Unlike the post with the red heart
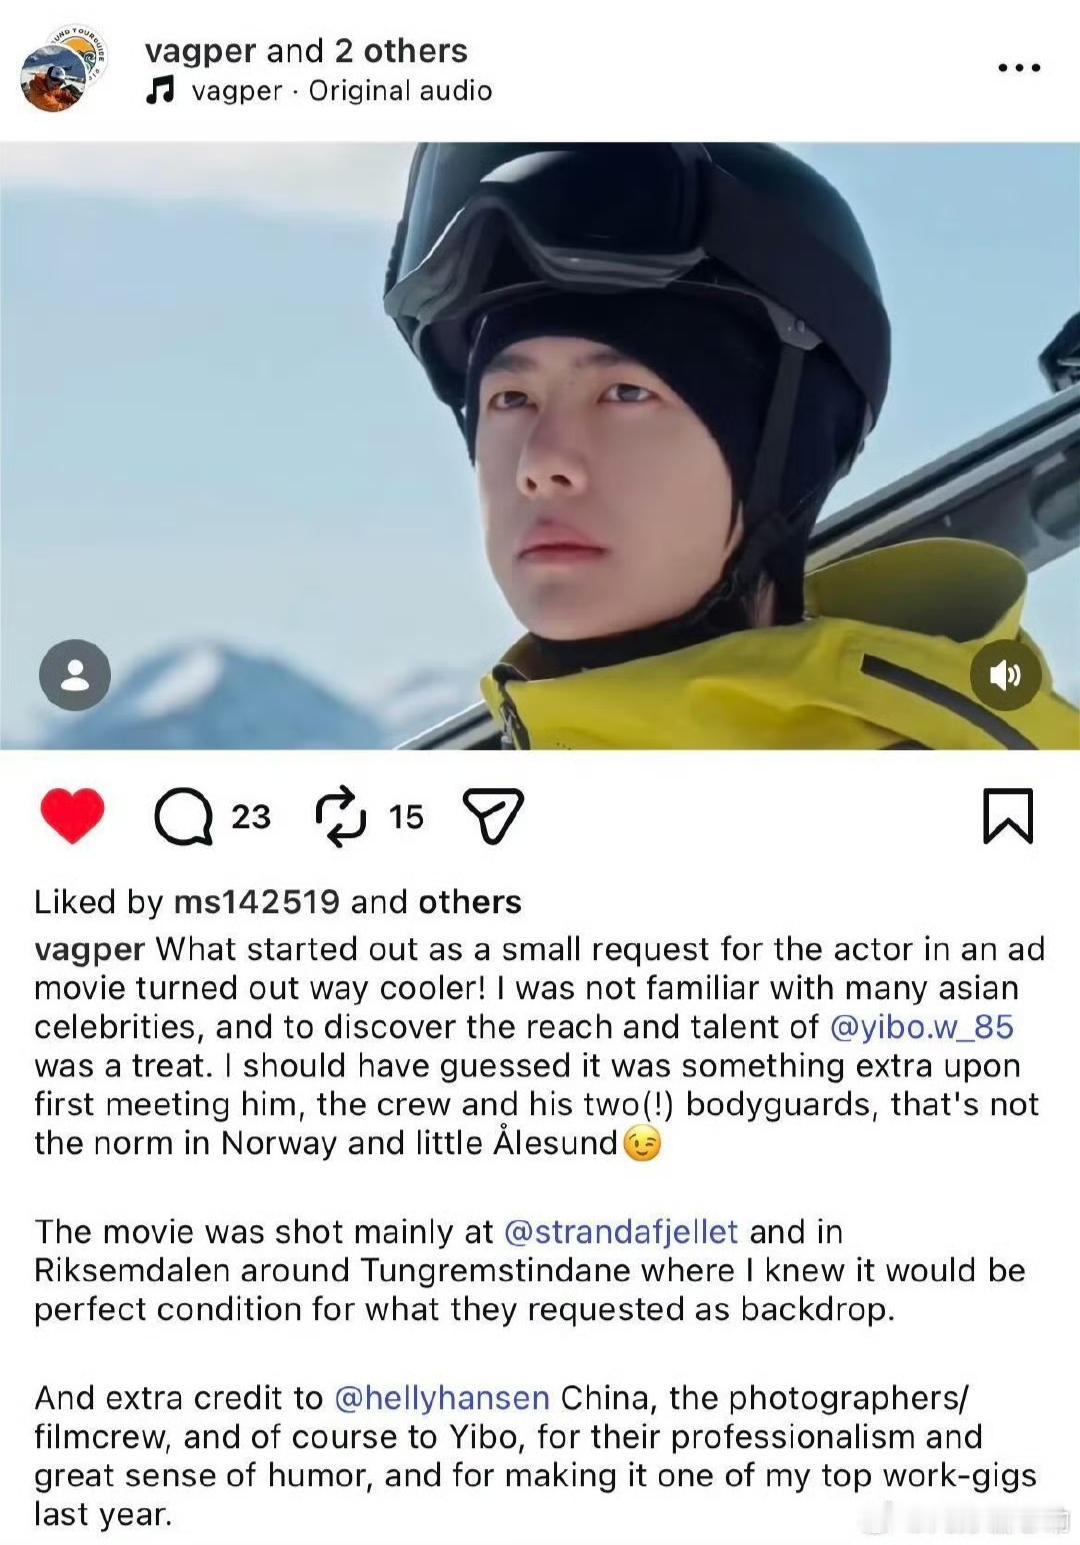The image size is (1080, 1545). (x=72, y=816)
